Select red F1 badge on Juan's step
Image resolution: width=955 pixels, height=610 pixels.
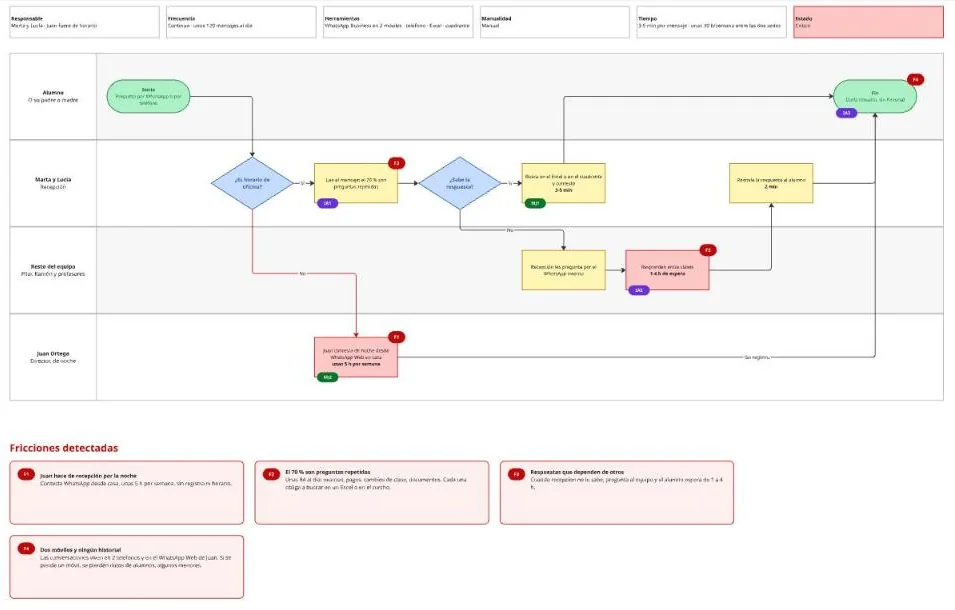pyautogui.click(x=396, y=337)
